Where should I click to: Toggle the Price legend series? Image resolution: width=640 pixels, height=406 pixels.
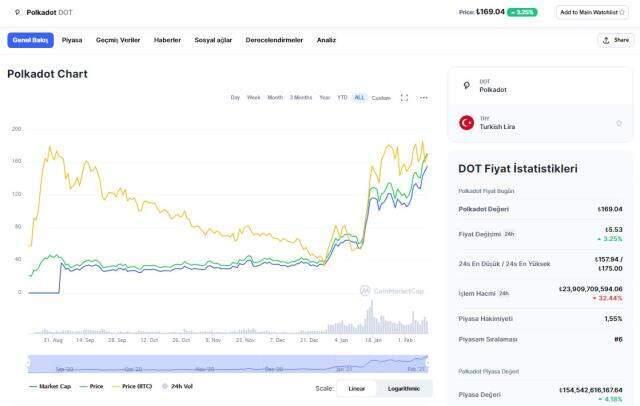pyautogui.click(x=92, y=386)
